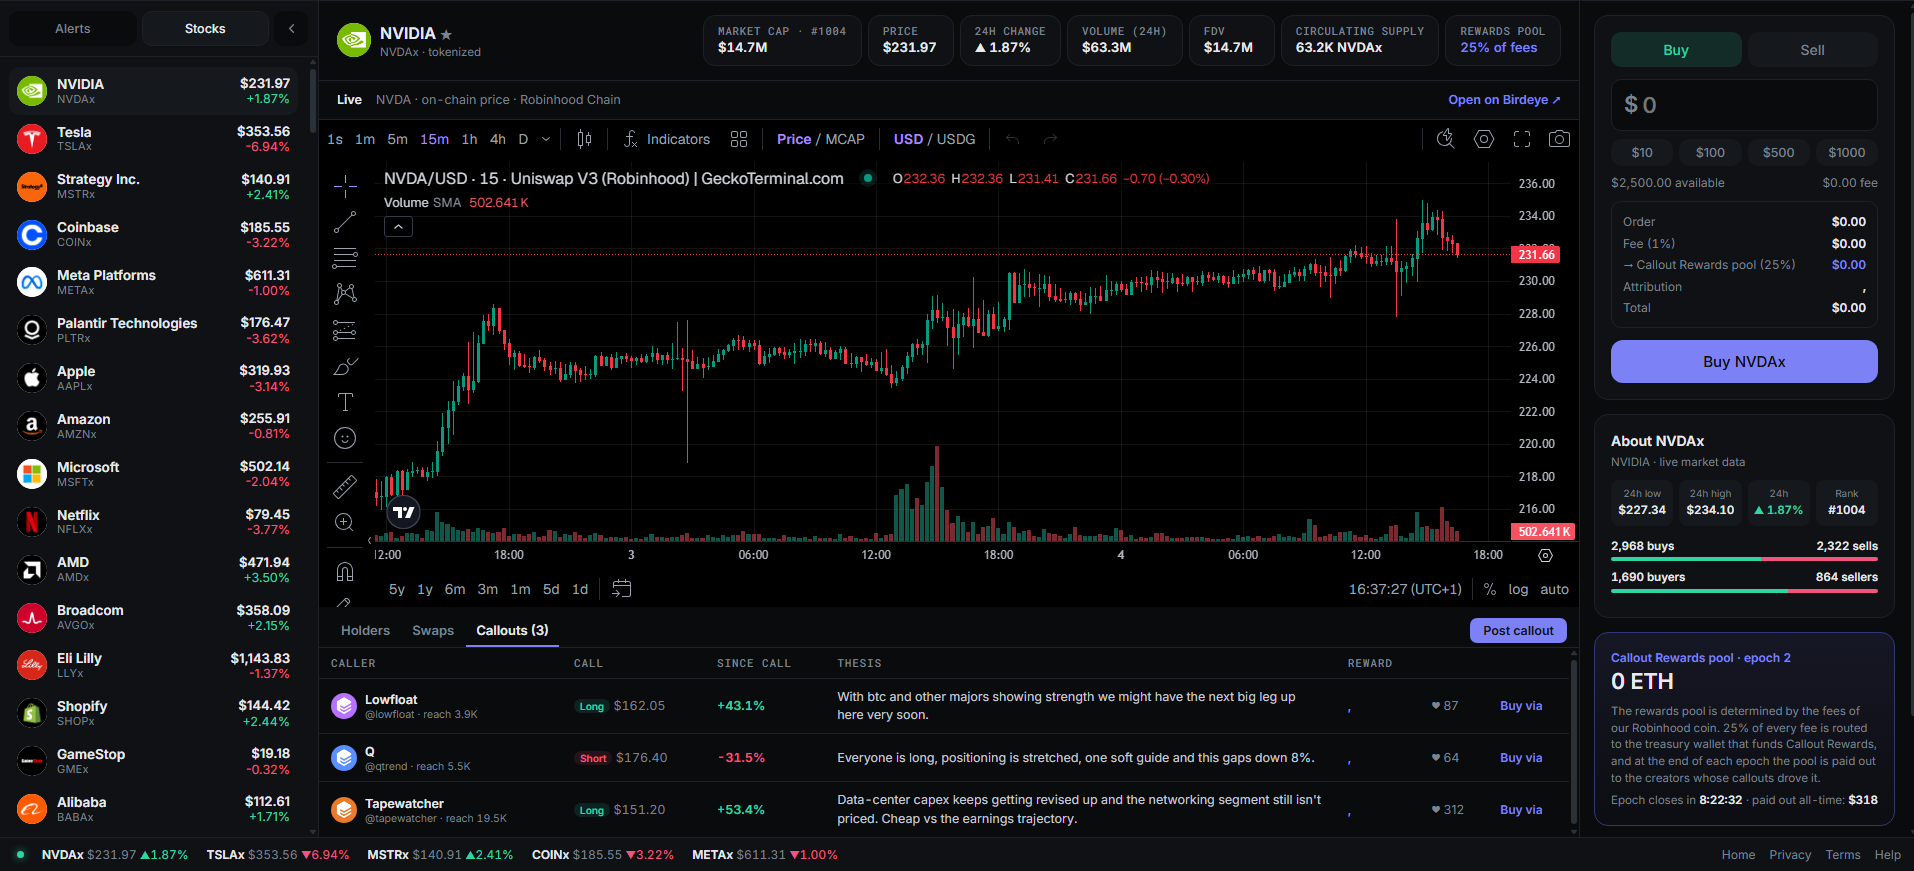Switch to the Stocks tab
1914x871 pixels.
point(205,28)
